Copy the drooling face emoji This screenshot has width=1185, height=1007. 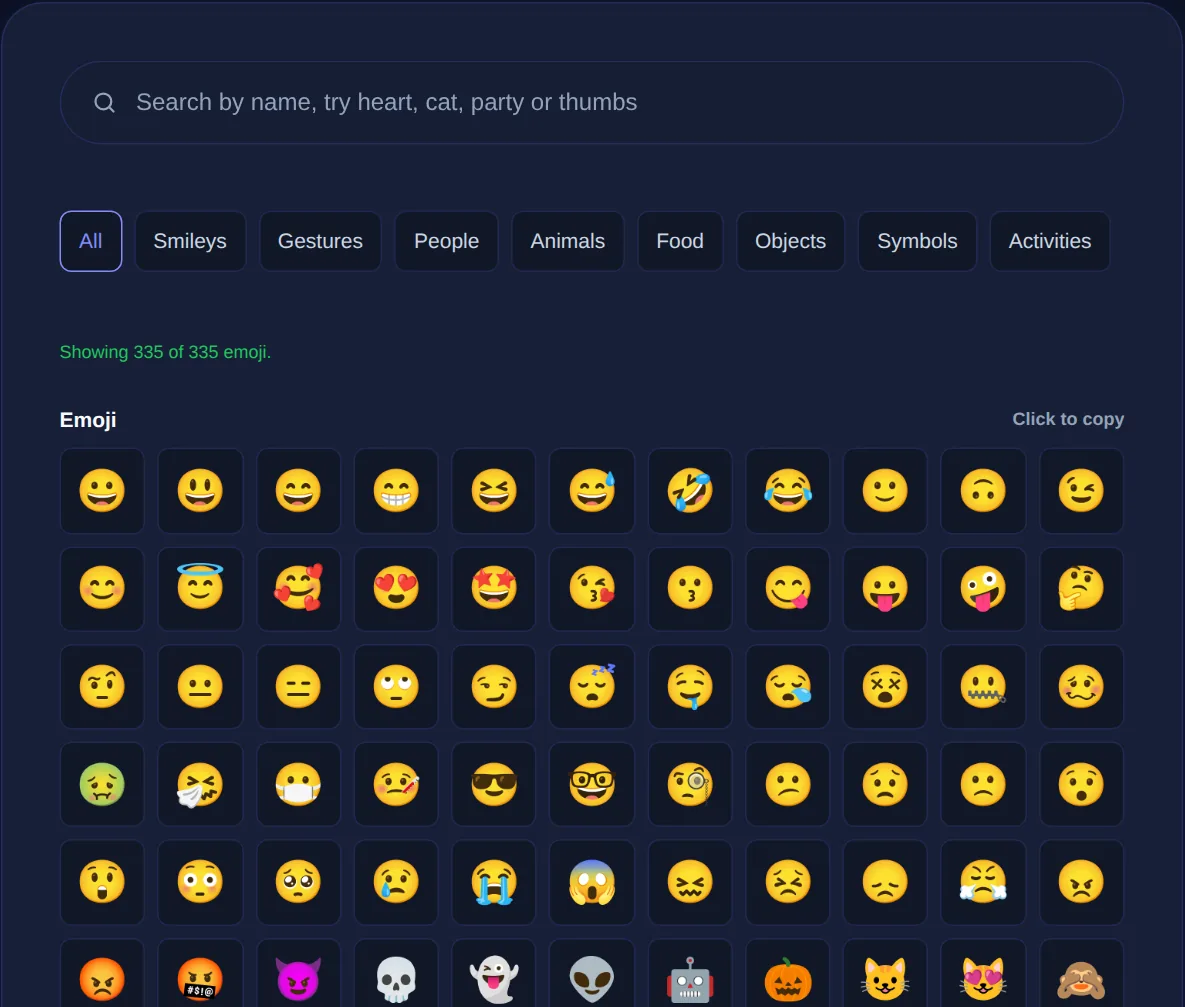690,686
